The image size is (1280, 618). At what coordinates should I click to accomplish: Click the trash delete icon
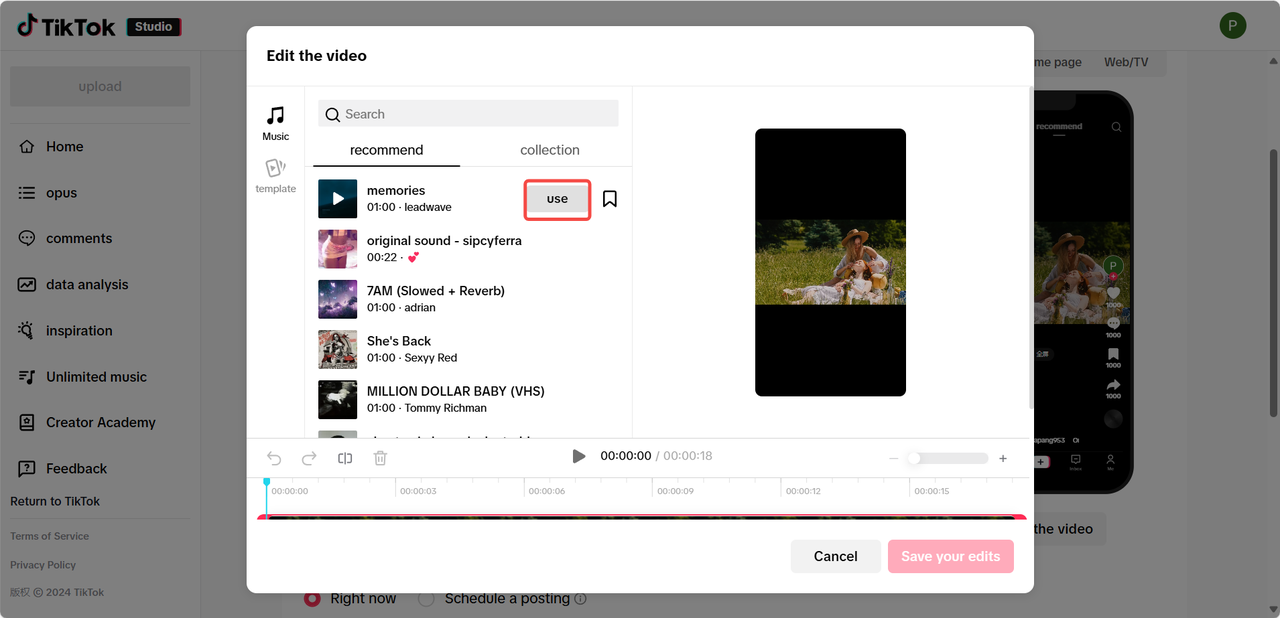pos(380,458)
